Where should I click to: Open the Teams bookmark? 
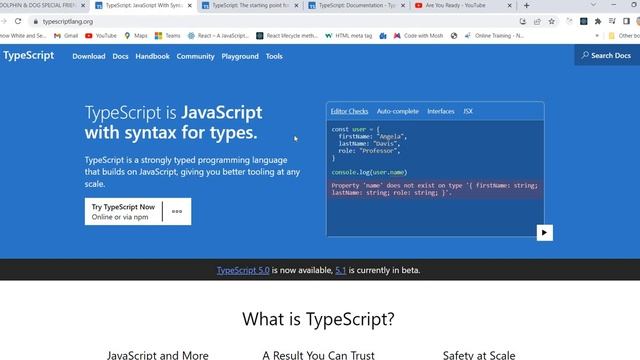coord(168,36)
